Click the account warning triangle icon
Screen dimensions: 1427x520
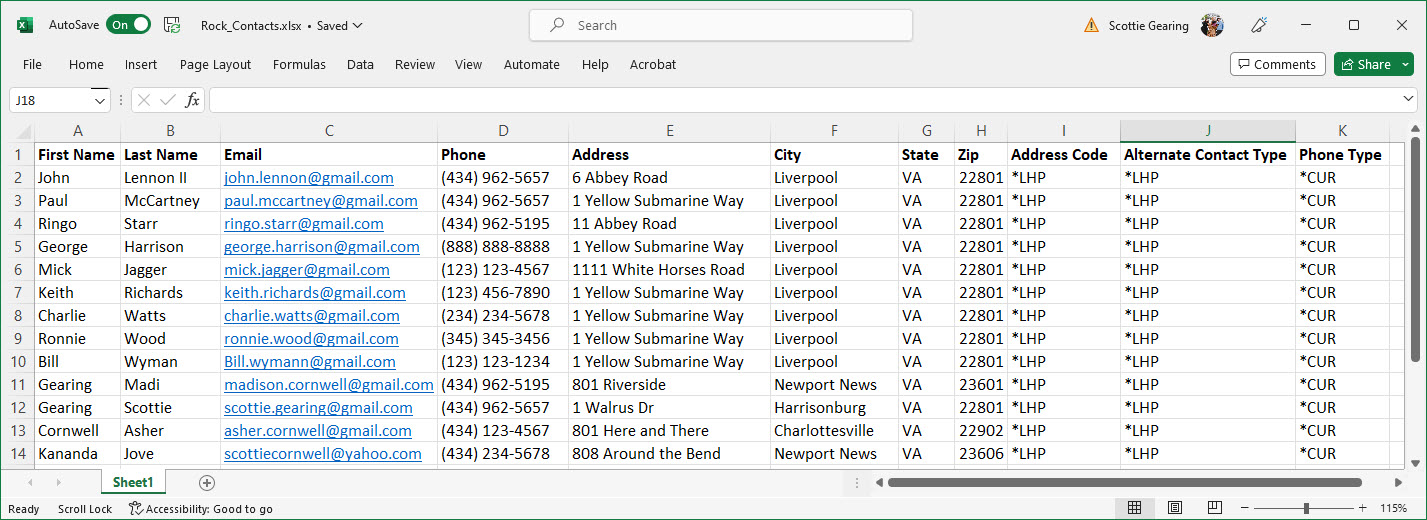point(1091,26)
